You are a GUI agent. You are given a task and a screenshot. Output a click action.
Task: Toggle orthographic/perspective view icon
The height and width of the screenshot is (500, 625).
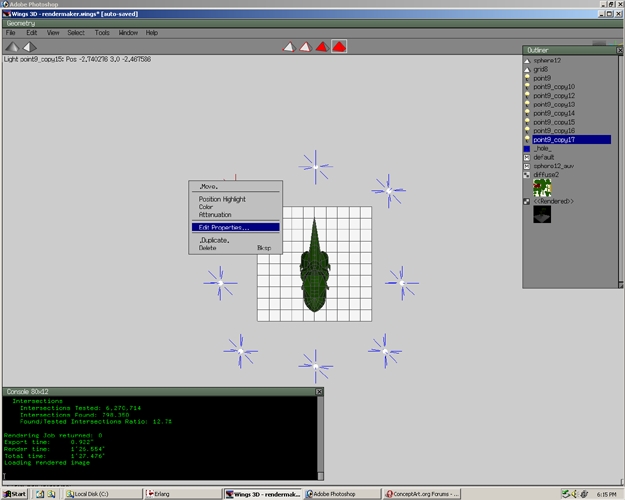(x=29, y=47)
